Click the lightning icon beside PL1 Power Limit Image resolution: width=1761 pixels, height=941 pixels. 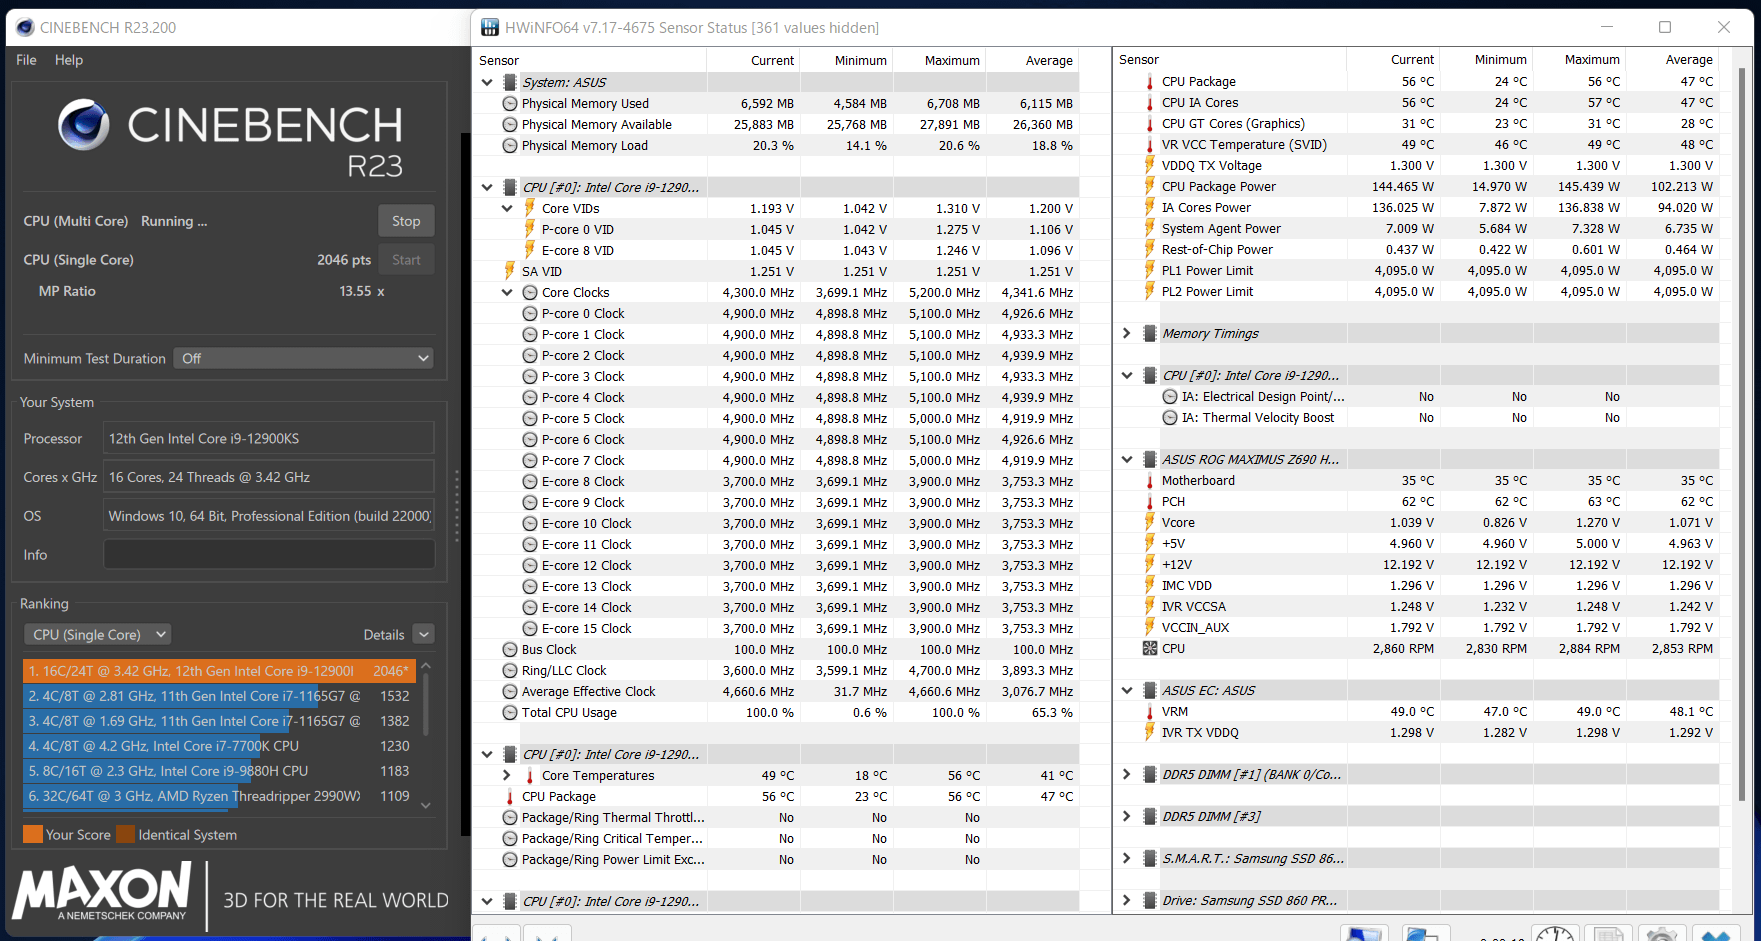1150,271
